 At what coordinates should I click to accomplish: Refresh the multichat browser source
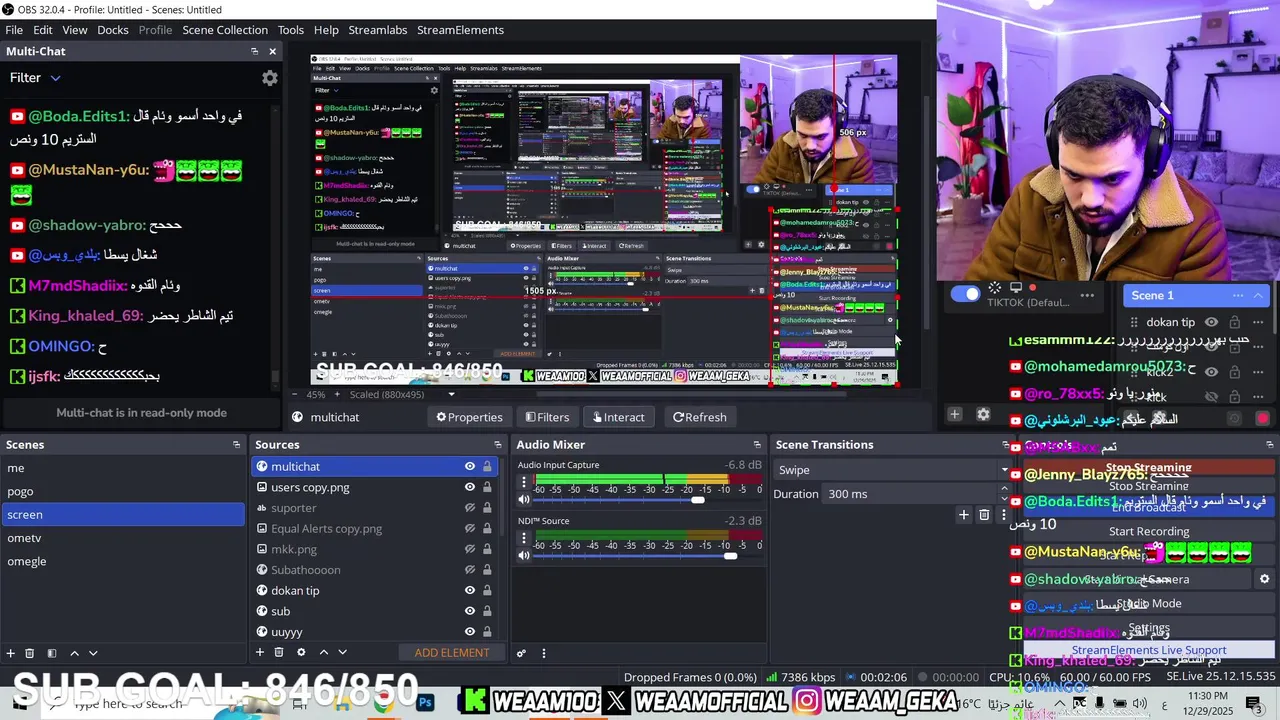tap(699, 417)
